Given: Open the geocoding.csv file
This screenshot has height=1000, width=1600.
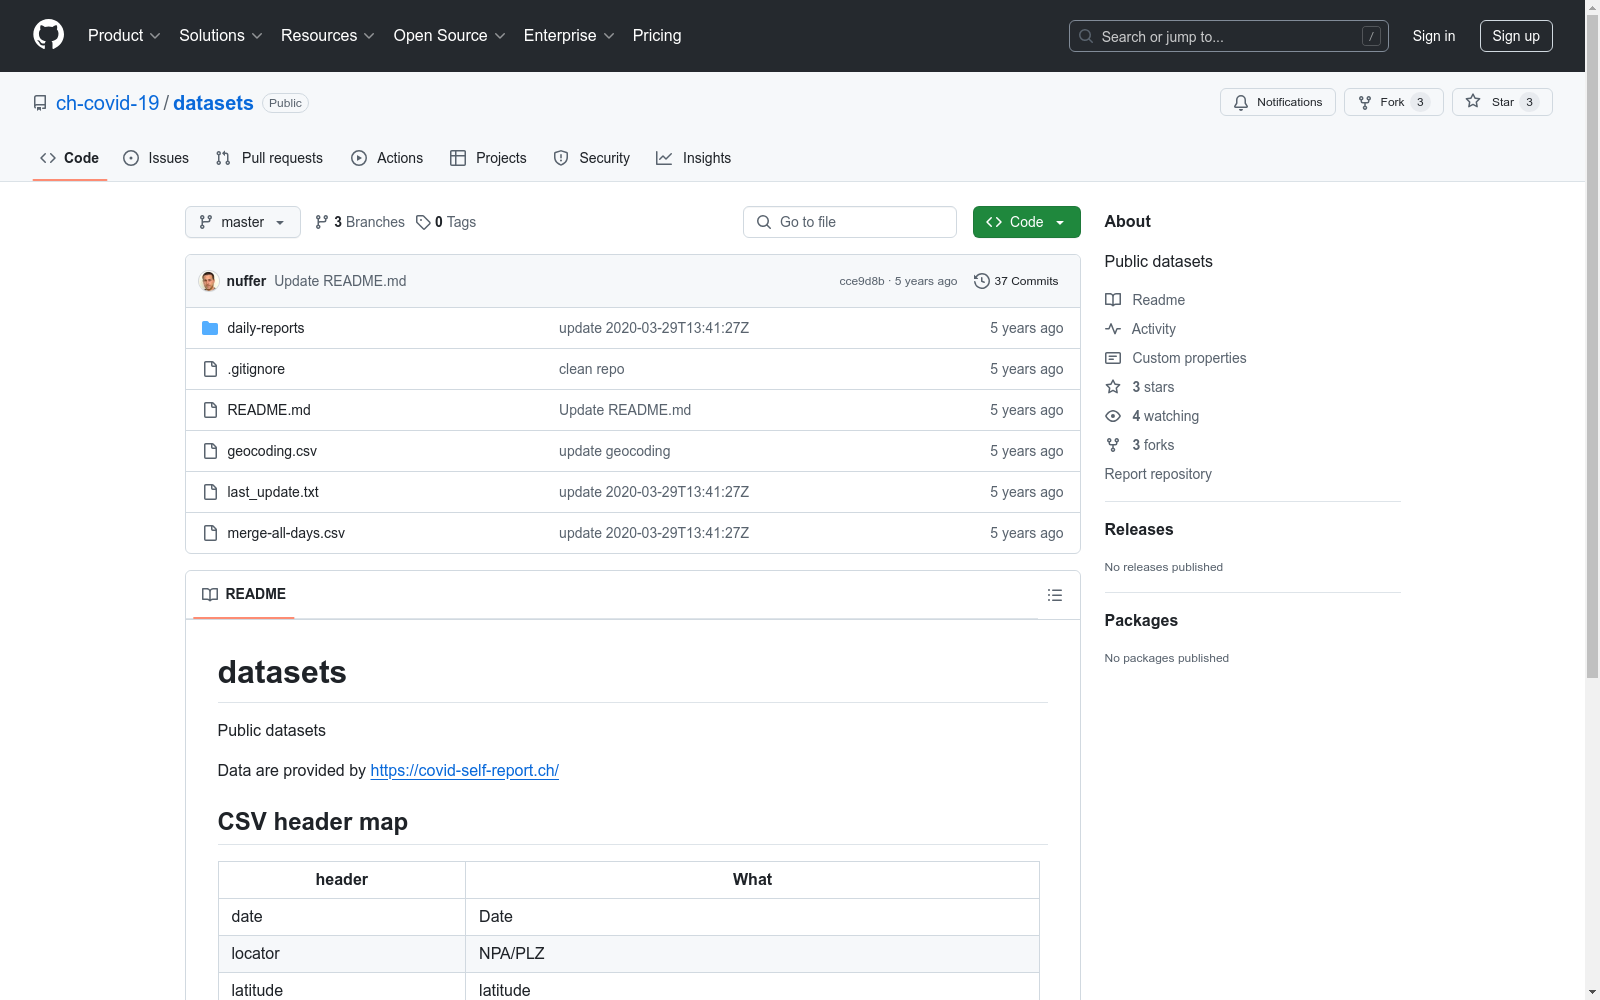Looking at the screenshot, I should point(272,451).
